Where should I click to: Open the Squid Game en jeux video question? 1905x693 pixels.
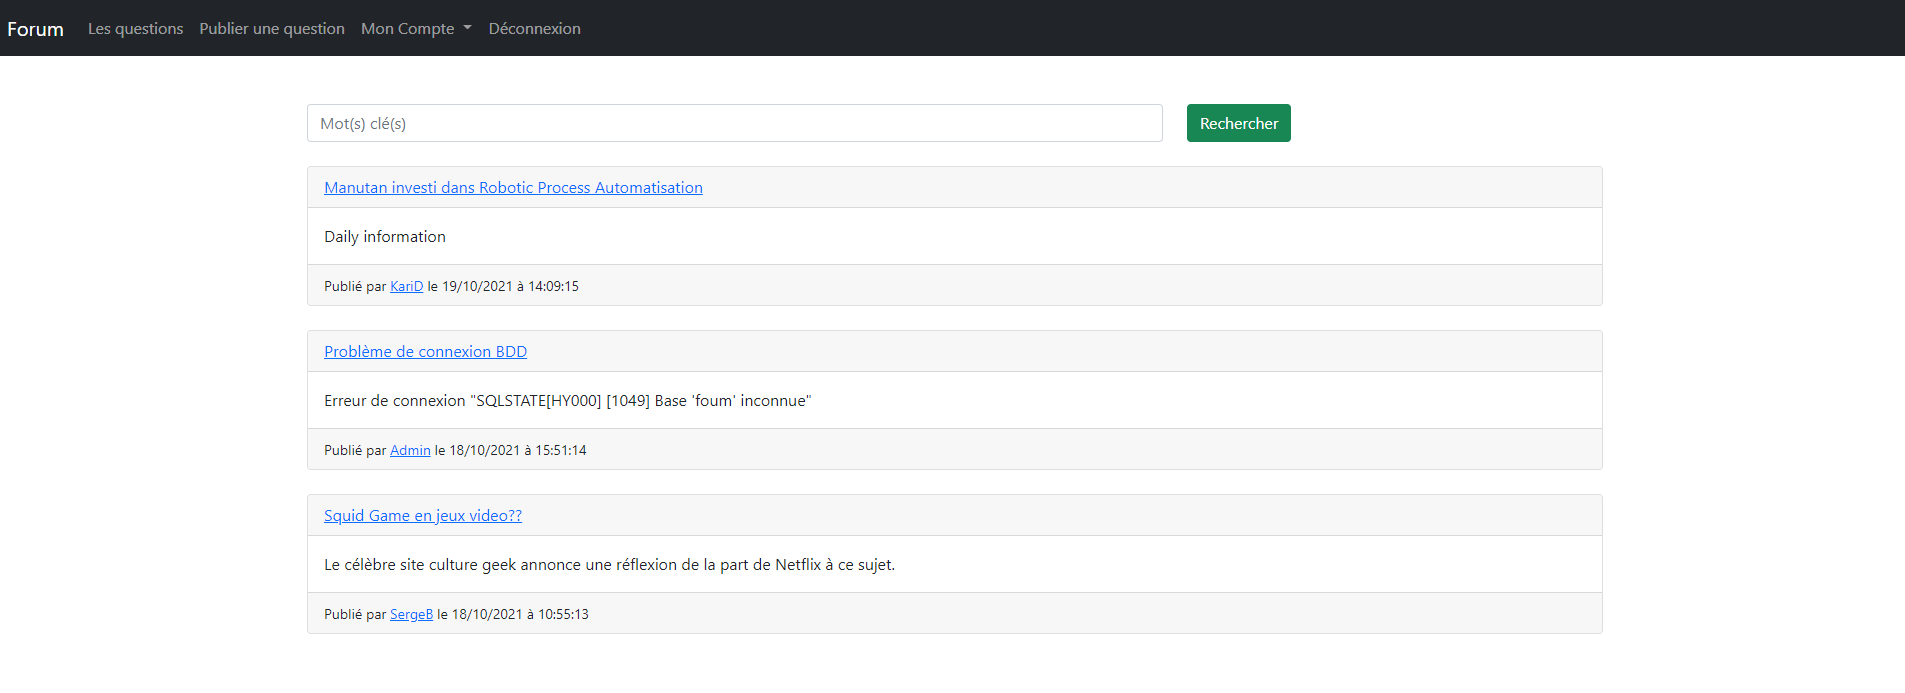(422, 516)
